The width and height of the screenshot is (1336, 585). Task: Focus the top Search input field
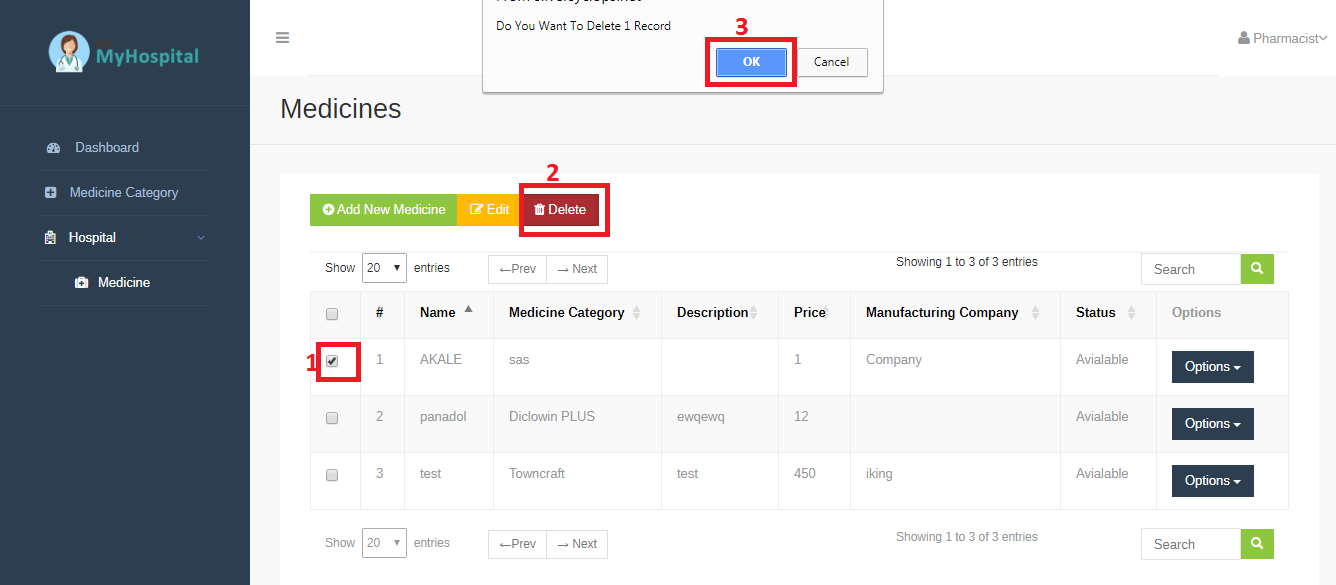(x=1191, y=269)
